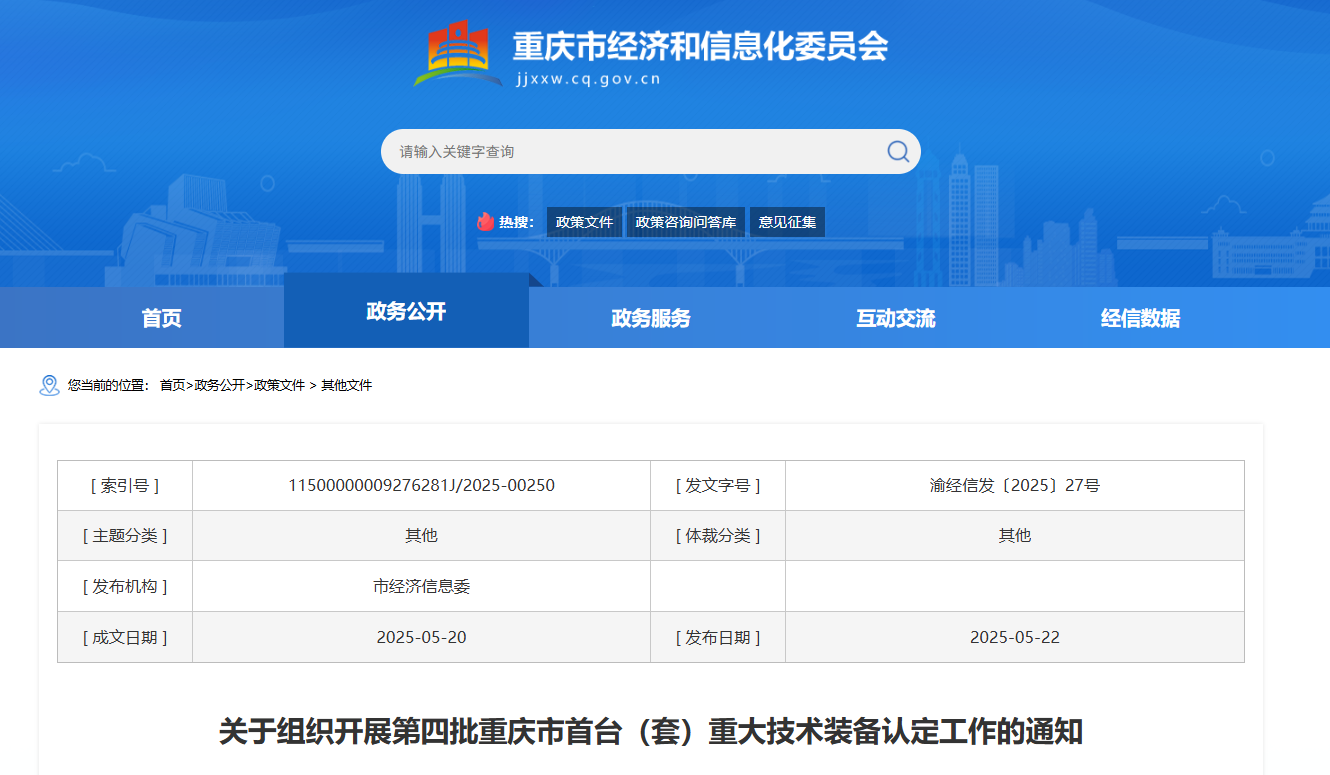The image size is (1330, 775).
Task: Click the site title 重庆市经济和信息化委员会
Action: coord(700,46)
